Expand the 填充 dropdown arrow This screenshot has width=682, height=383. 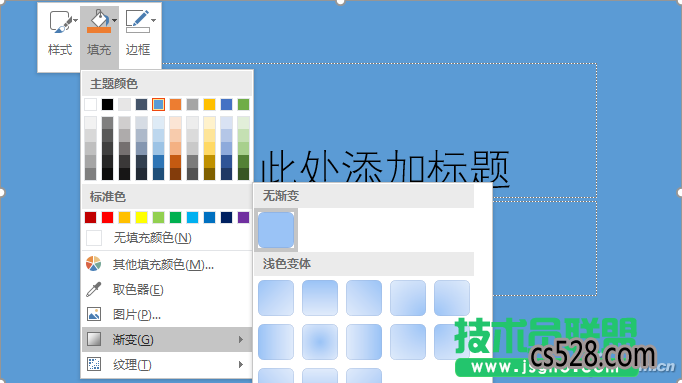click(x=114, y=20)
